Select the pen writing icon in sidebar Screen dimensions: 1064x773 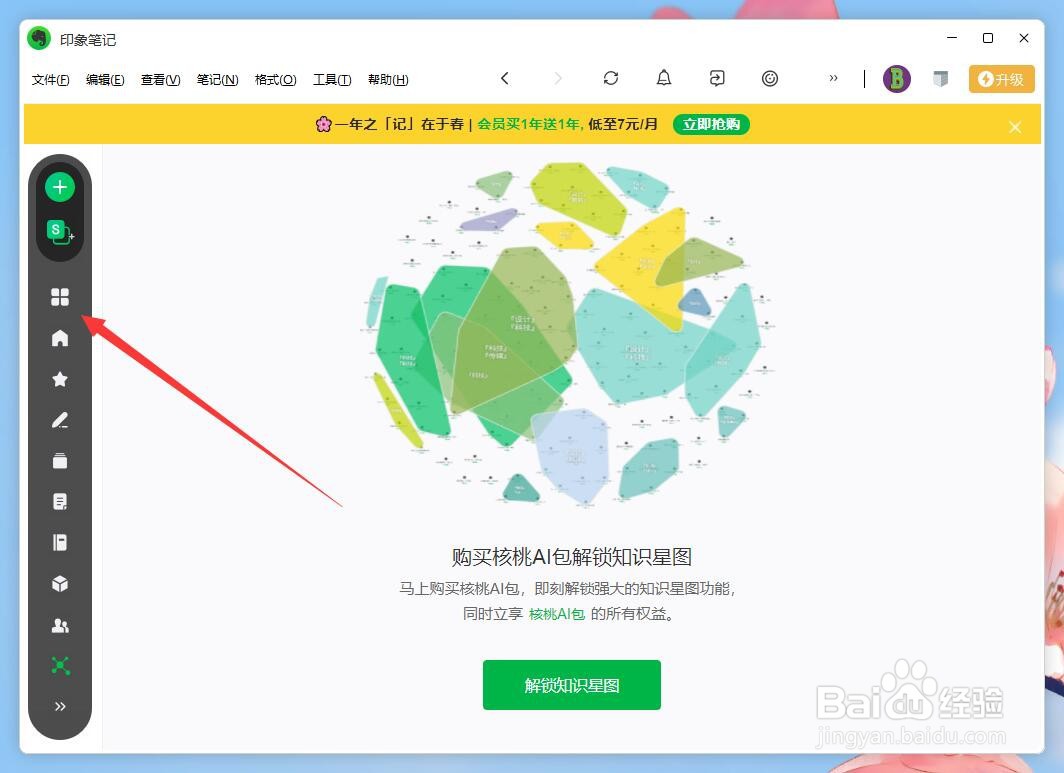pyautogui.click(x=60, y=420)
